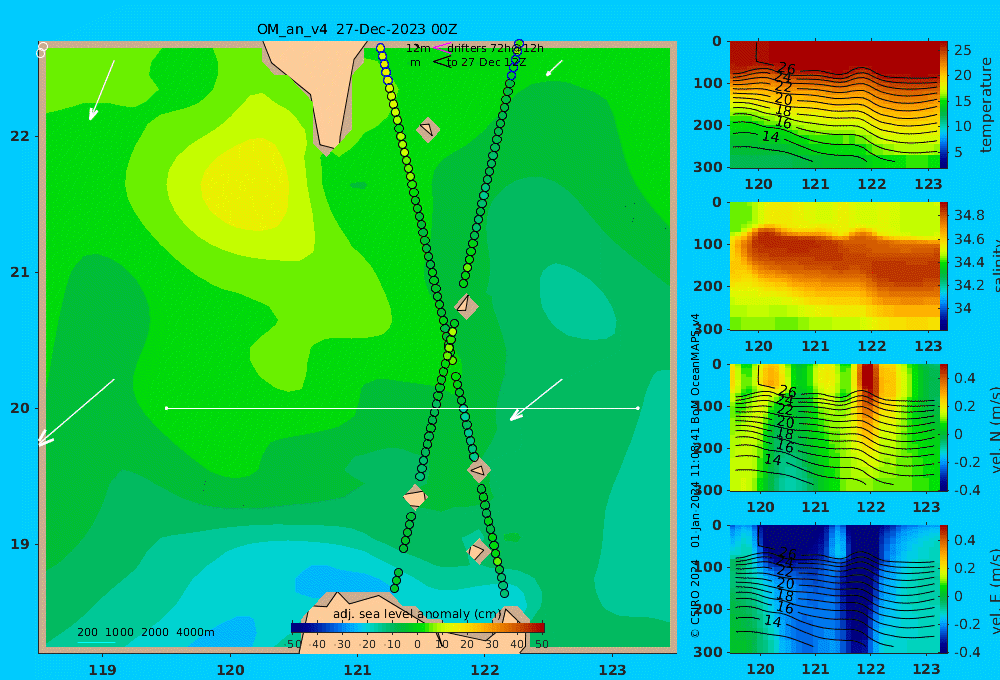Click the temperature colorbar

point(944,105)
